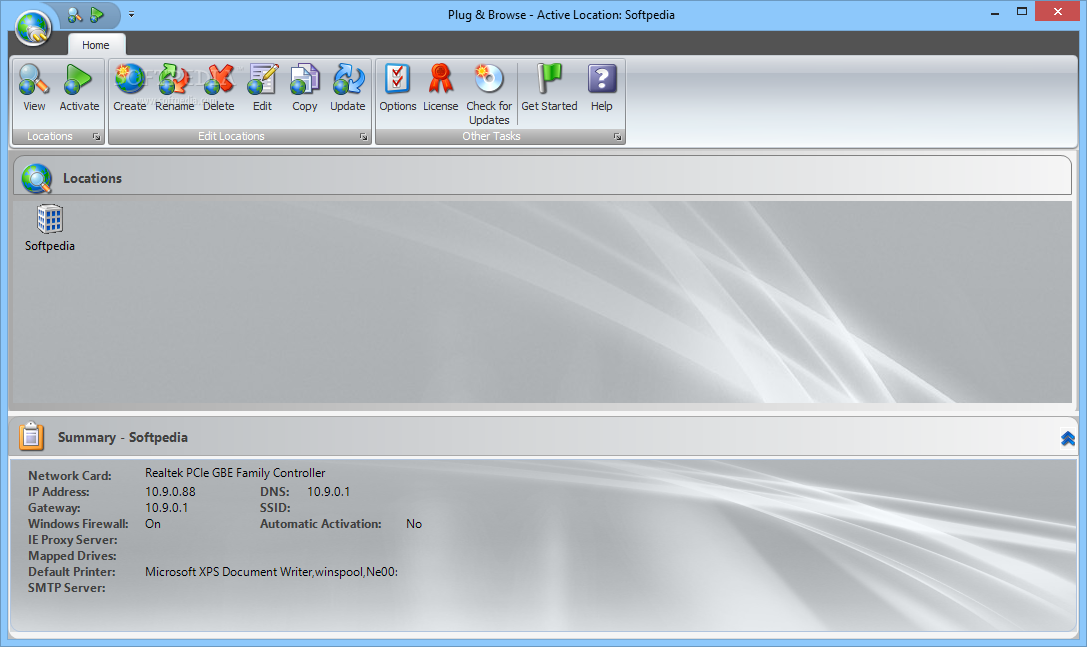Select the Softpedia location building icon
Image resolution: width=1087 pixels, height=647 pixels.
click(49, 219)
